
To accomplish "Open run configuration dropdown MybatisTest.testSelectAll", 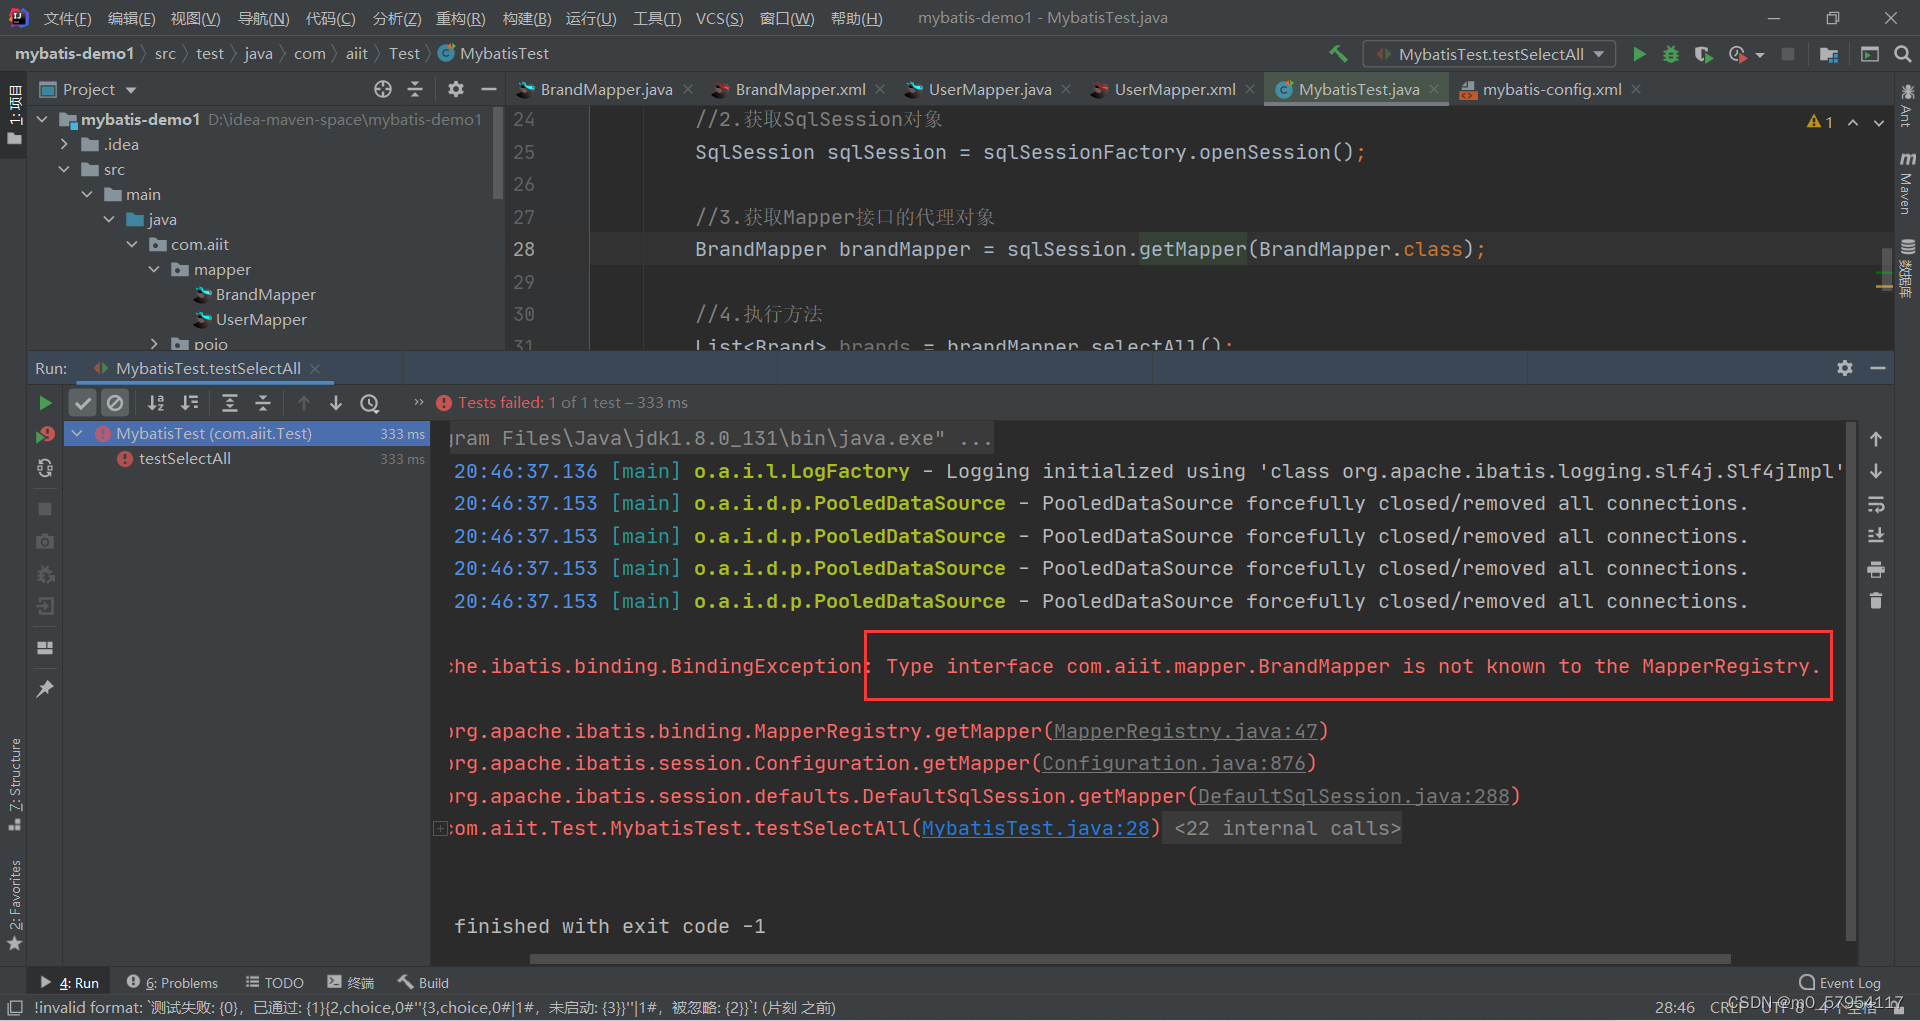I will coord(1490,54).
